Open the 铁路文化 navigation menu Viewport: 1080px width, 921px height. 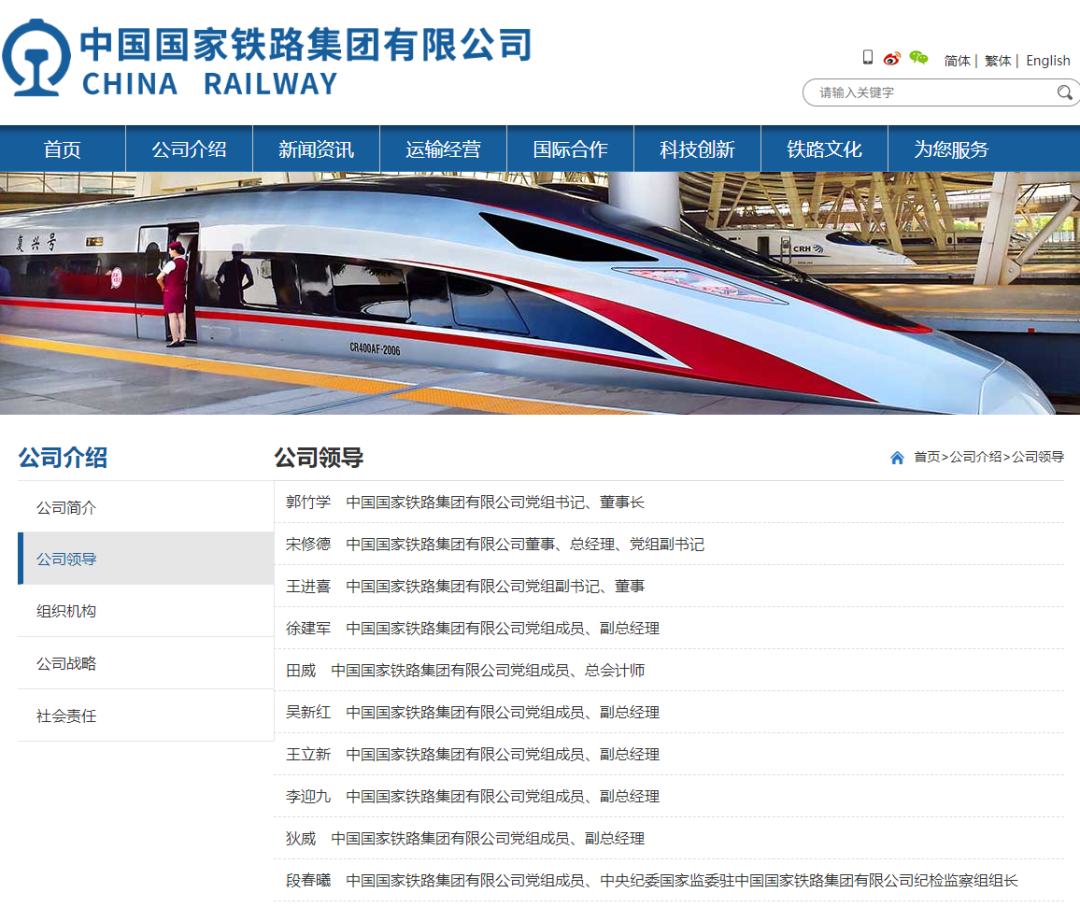click(824, 149)
